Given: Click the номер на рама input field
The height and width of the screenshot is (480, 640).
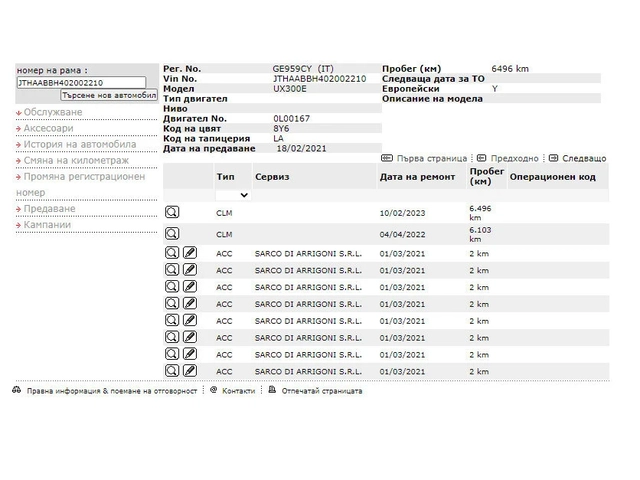Looking at the screenshot, I should tap(81, 83).
